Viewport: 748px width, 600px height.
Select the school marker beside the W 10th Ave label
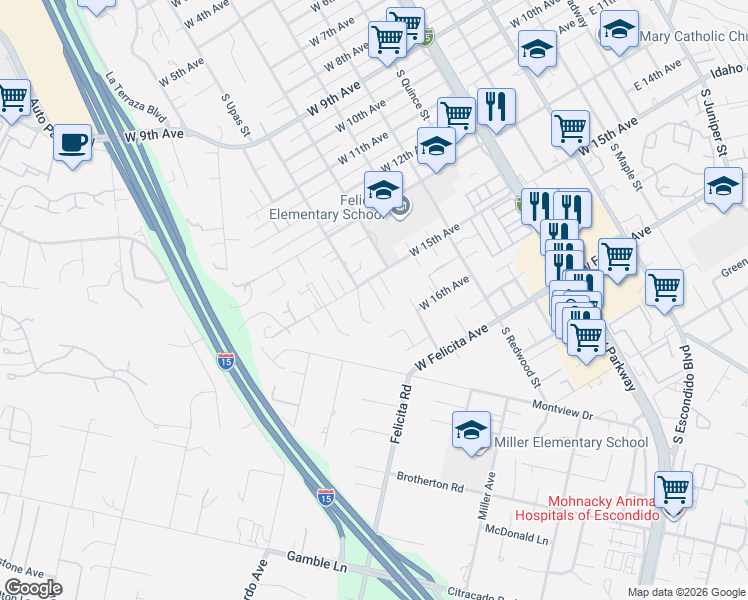(x=537, y=50)
